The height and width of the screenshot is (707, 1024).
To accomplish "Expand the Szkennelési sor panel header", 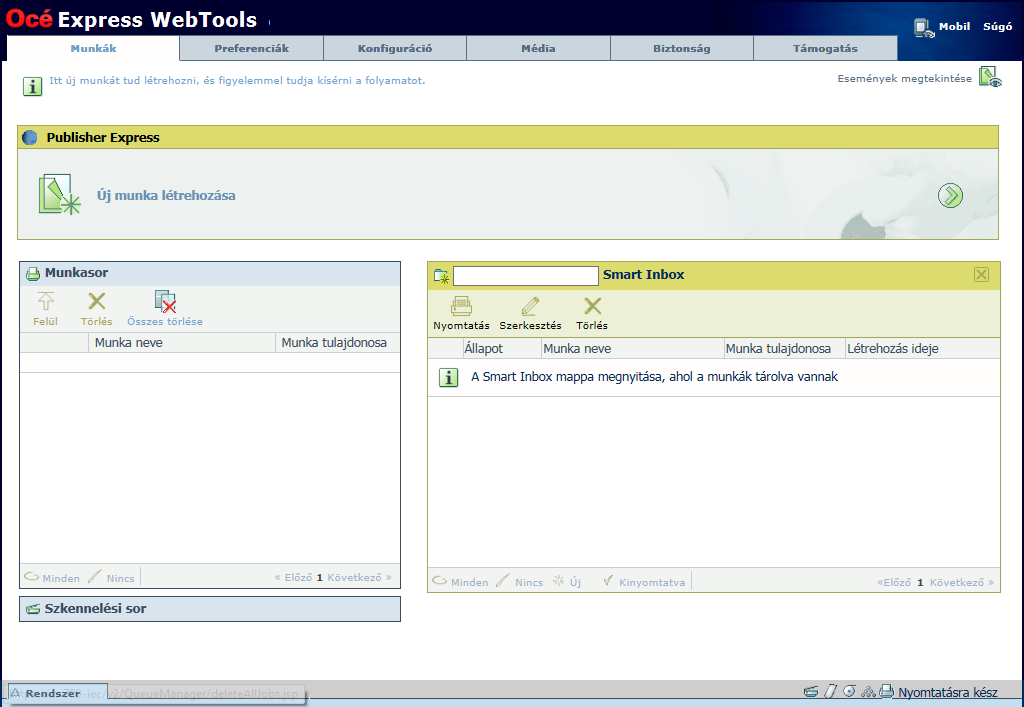I will (210, 609).
